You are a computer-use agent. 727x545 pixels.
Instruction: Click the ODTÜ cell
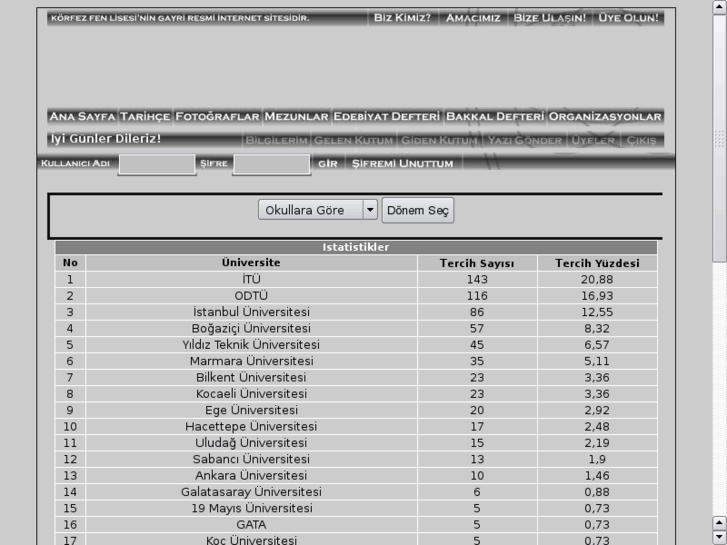251,295
